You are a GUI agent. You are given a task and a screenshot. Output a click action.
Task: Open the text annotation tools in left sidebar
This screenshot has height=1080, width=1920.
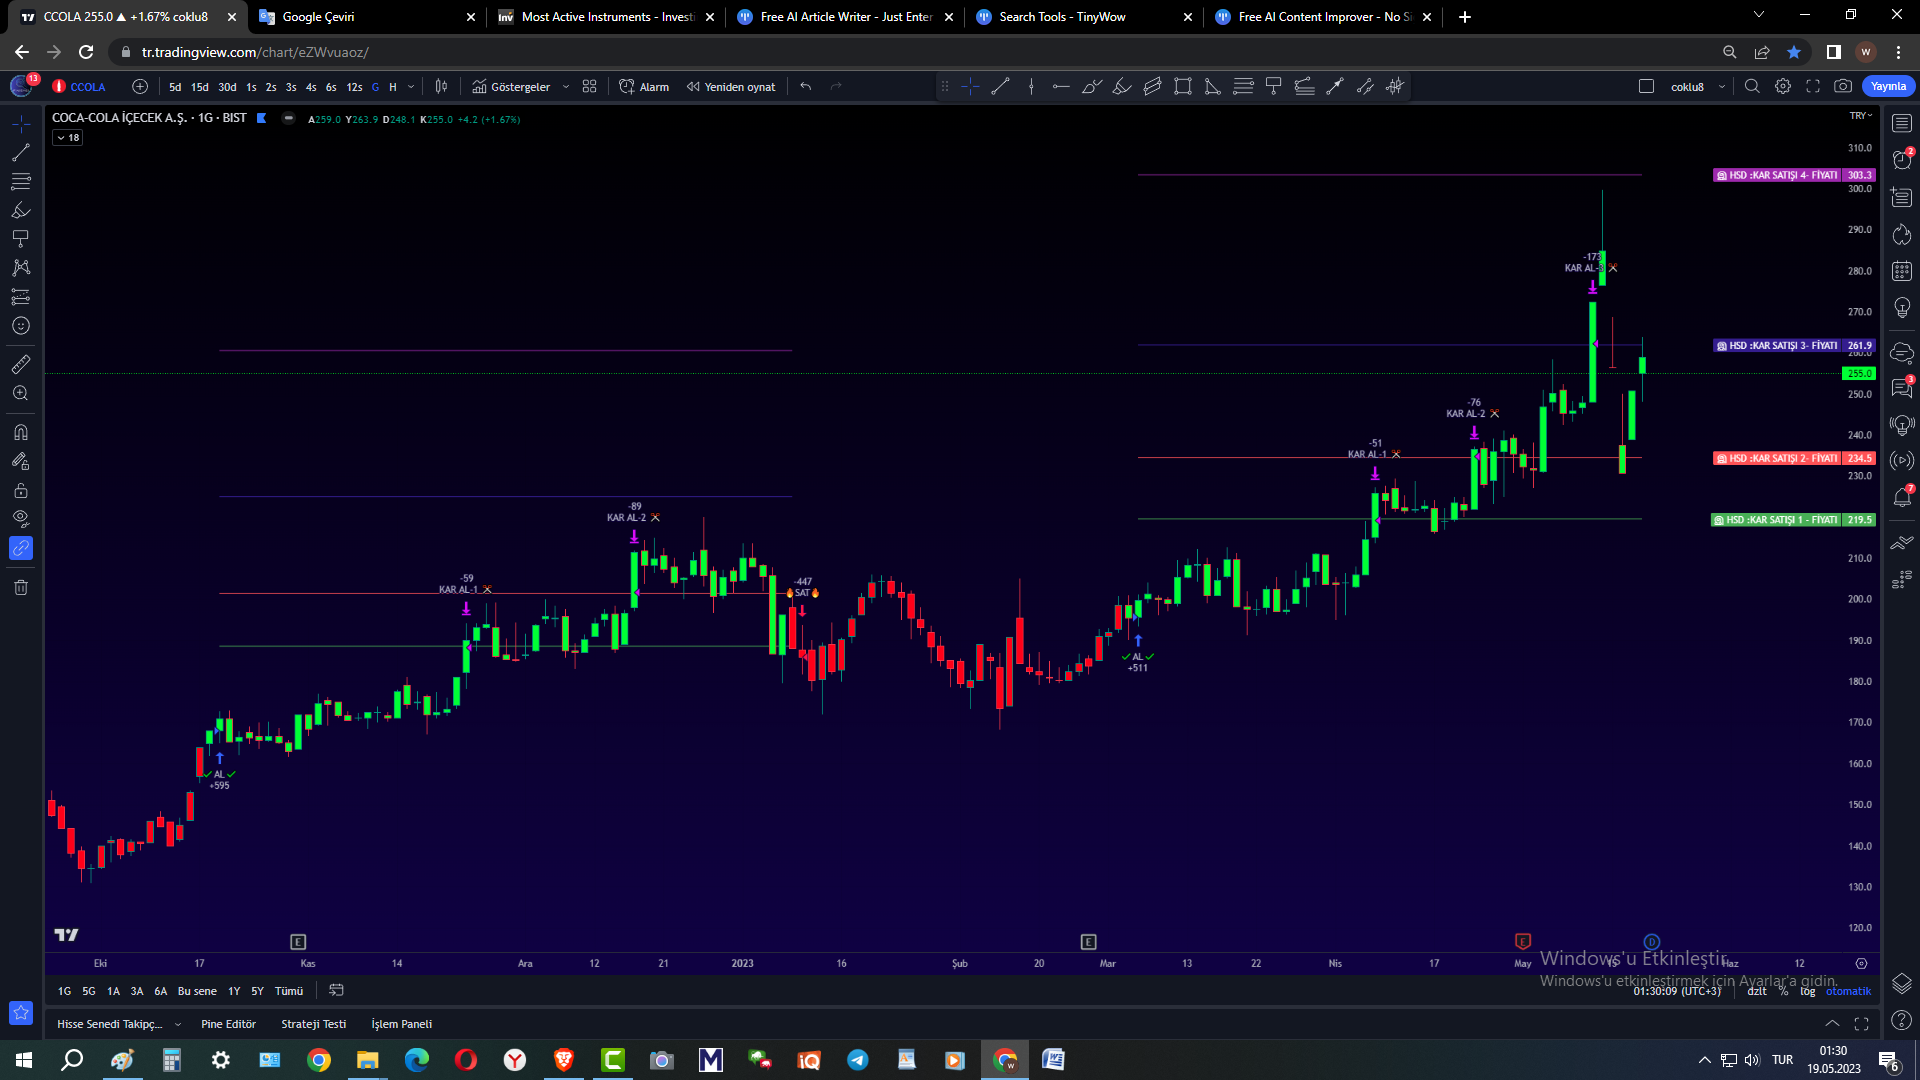coord(21,239)
